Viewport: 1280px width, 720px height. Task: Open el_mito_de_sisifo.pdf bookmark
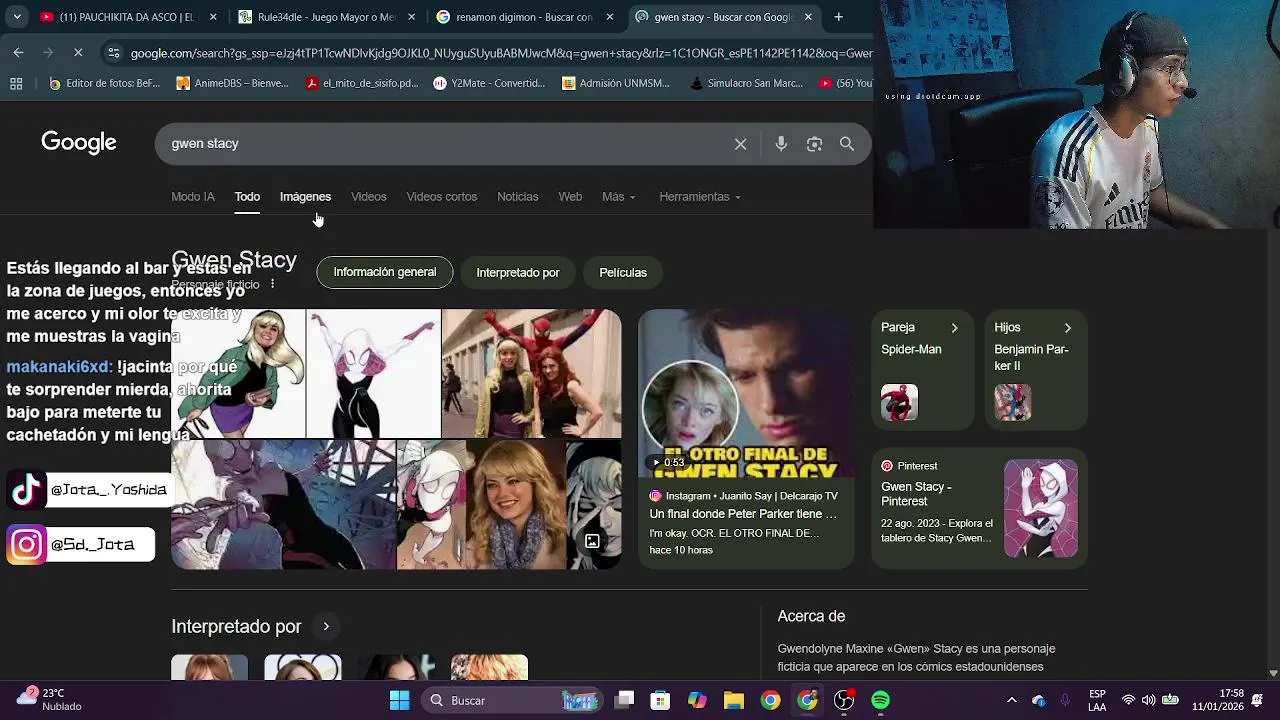pyautogui.click(x=362, y=84)
